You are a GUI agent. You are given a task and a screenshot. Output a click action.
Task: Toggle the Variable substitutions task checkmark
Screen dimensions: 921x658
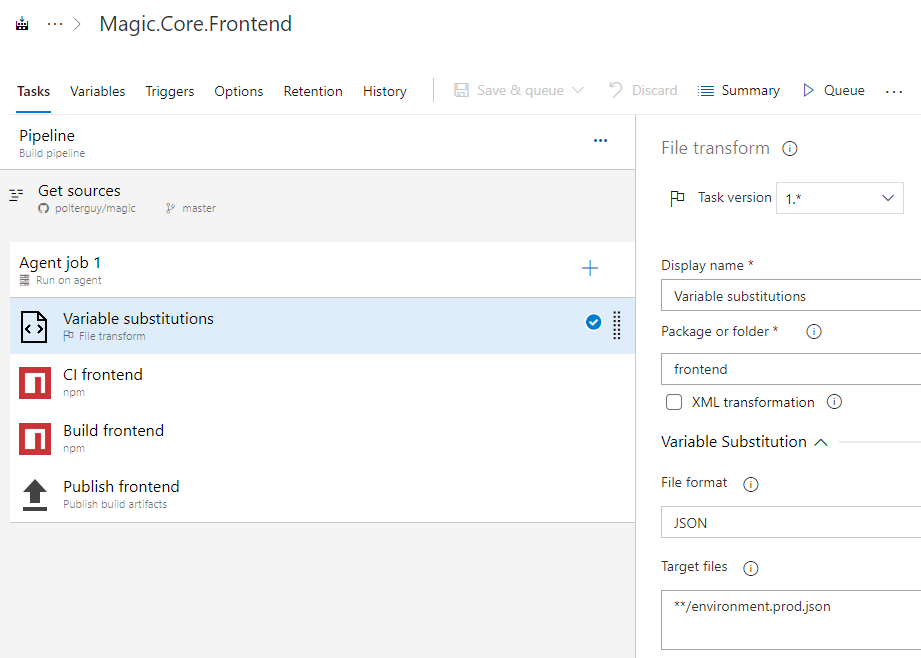pyautogui.click(x=593, y=322)
